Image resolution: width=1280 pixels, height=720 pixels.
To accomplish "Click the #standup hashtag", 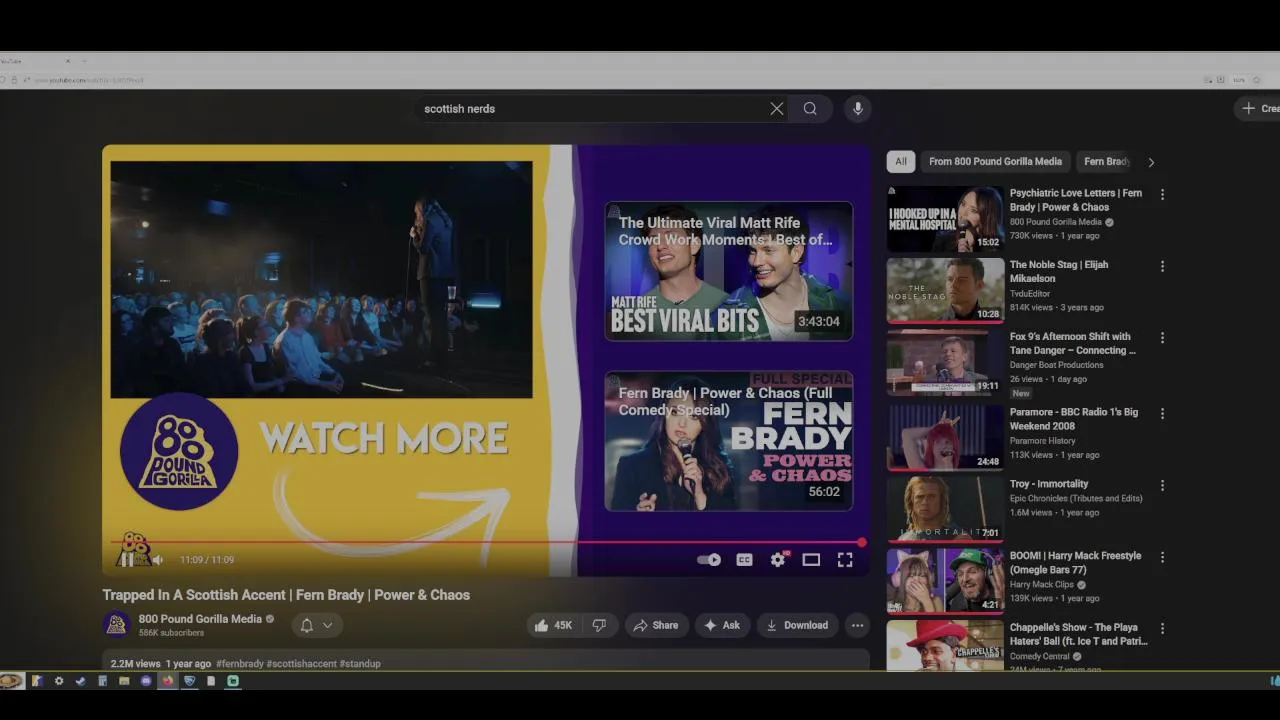I will [360, 664].
